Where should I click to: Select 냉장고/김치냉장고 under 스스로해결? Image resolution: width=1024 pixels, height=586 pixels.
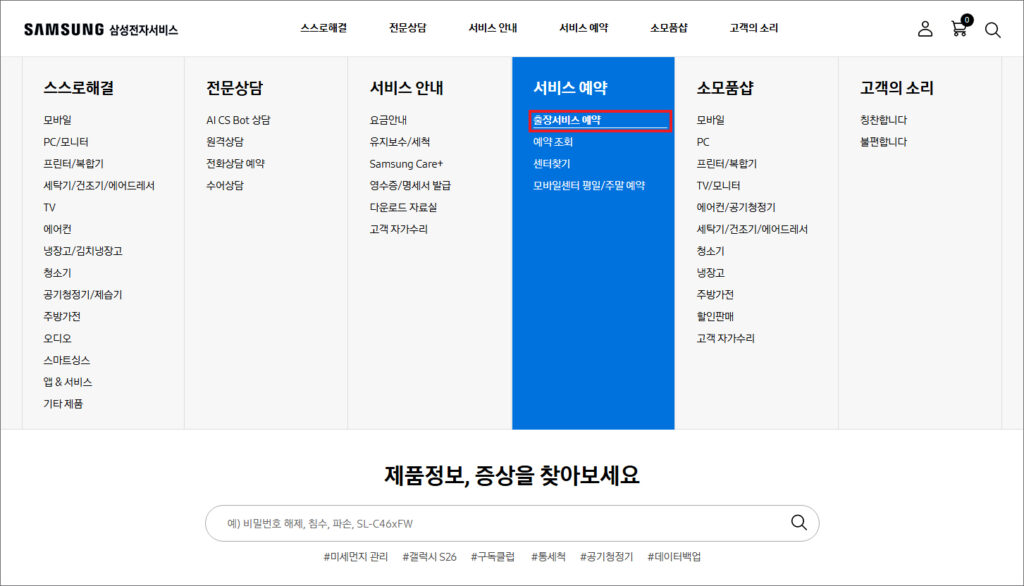point(82,251)
